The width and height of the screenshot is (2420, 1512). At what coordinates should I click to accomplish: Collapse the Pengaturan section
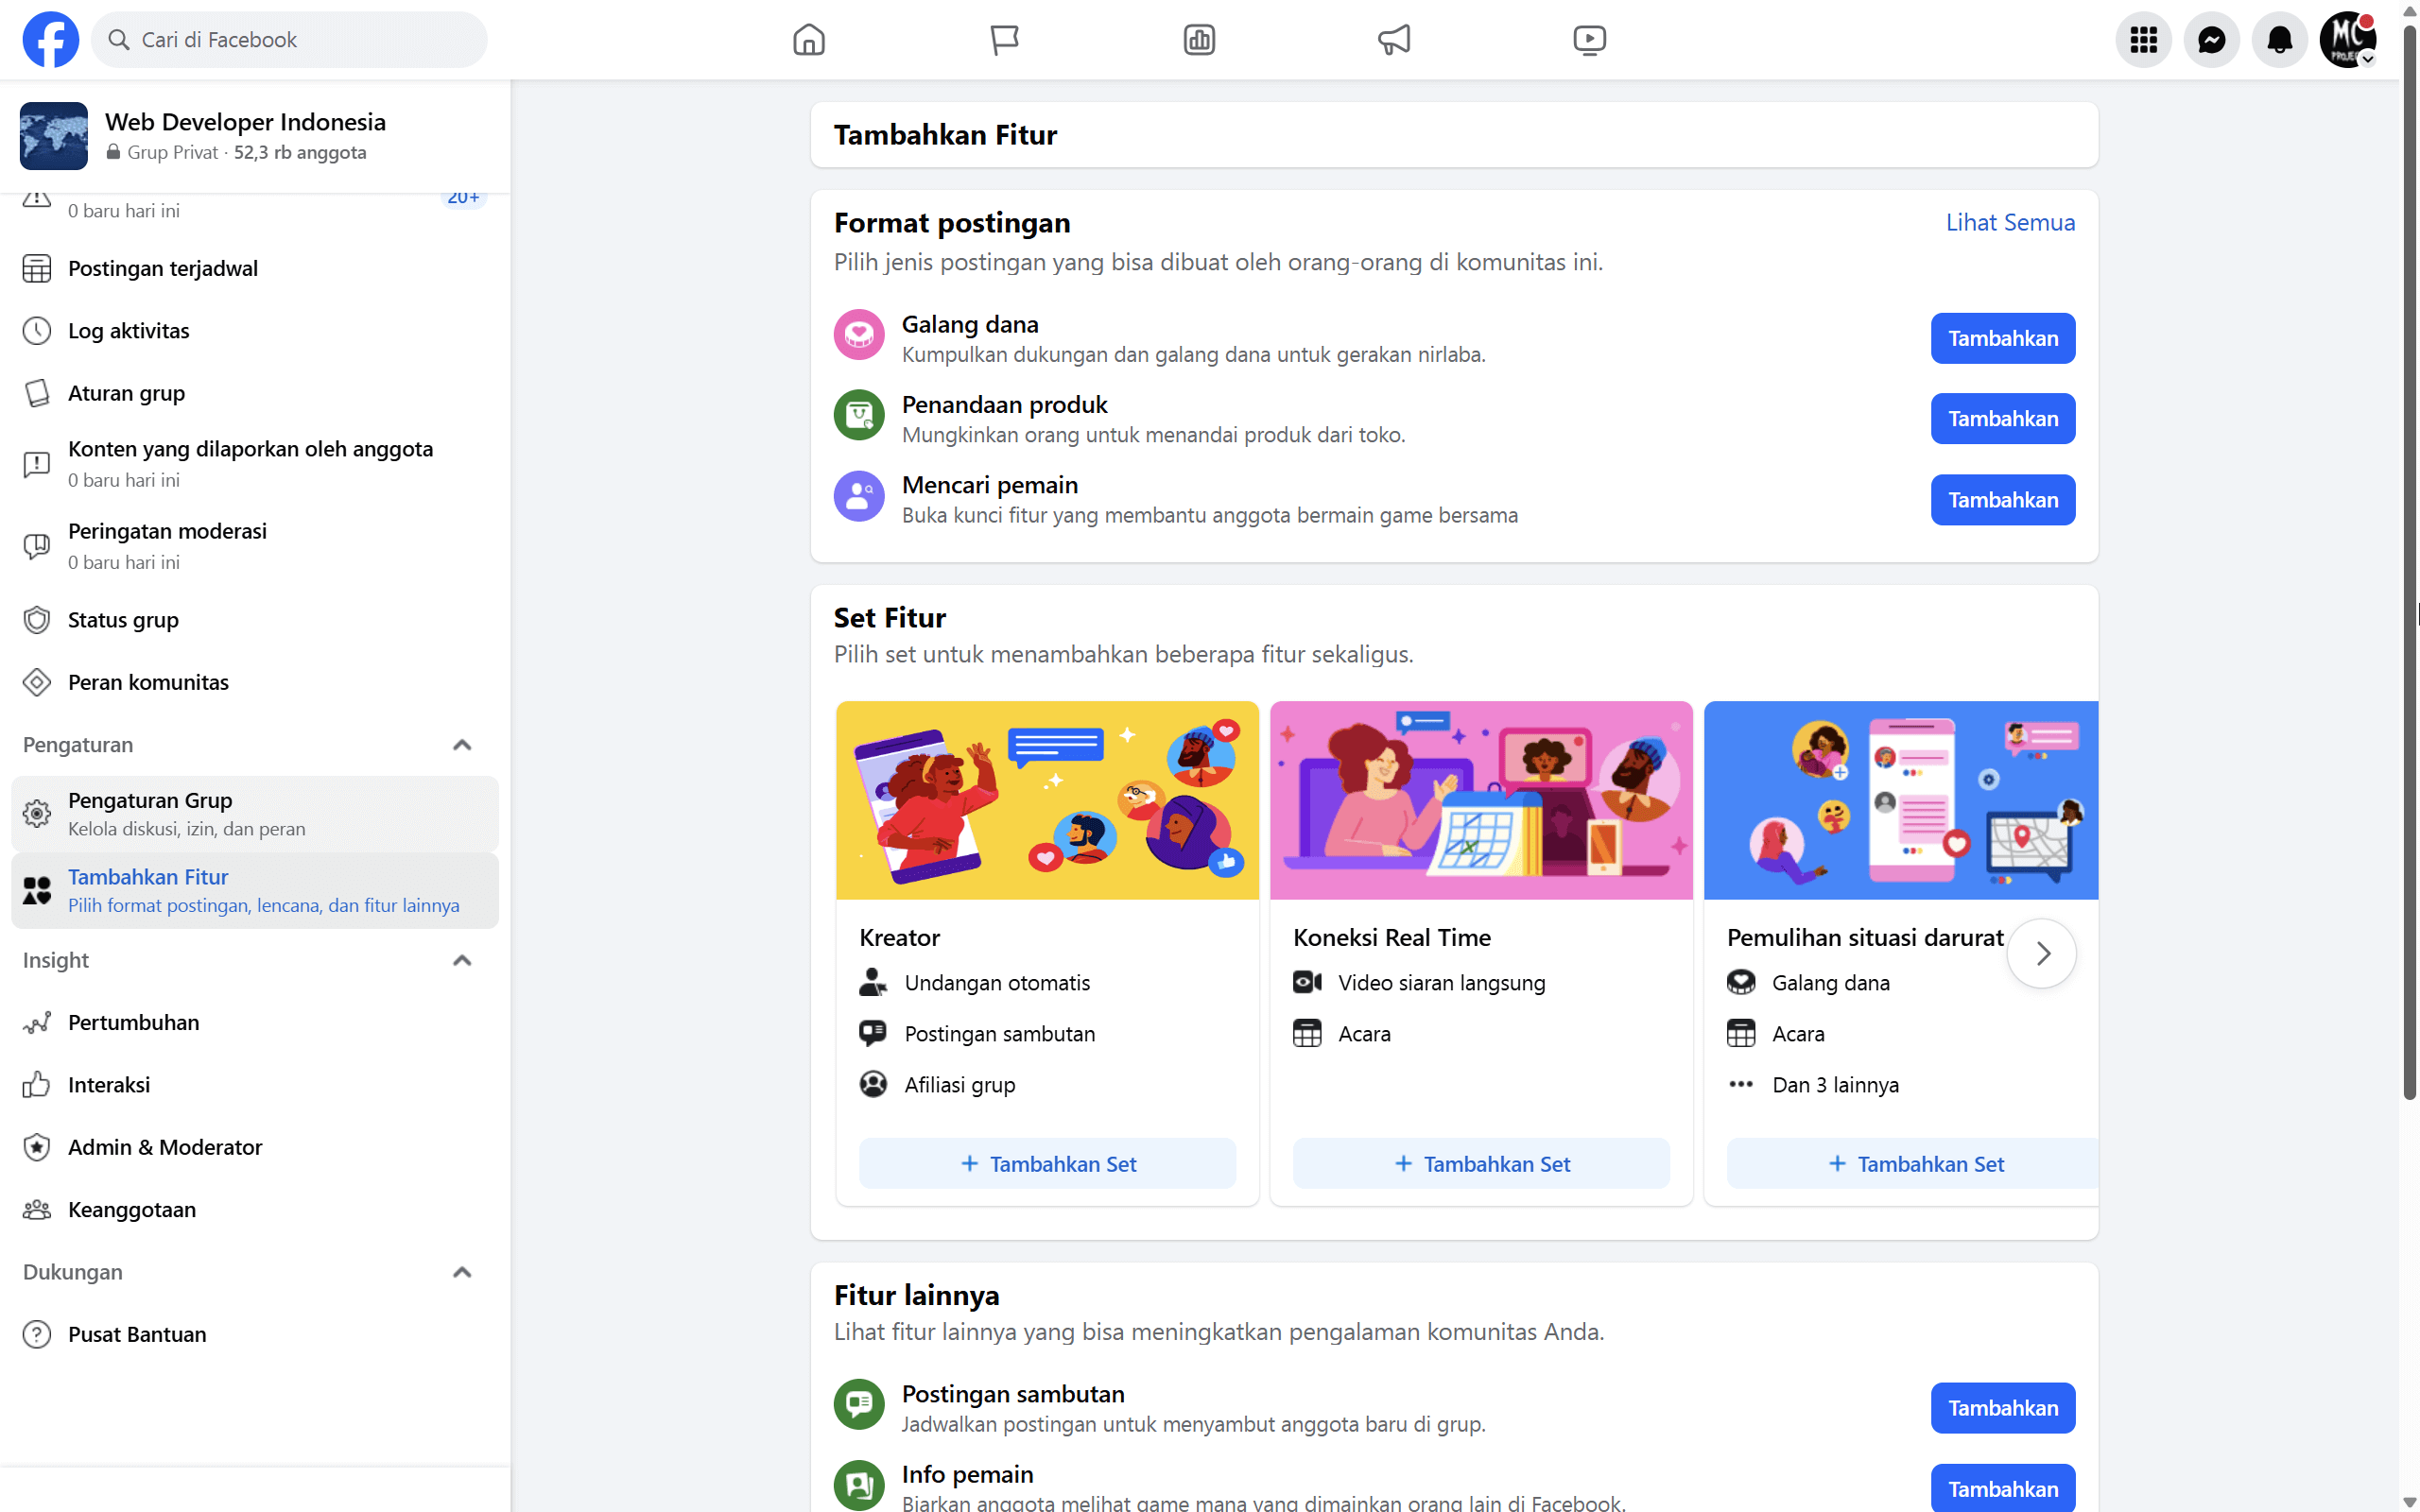(462, 744)
